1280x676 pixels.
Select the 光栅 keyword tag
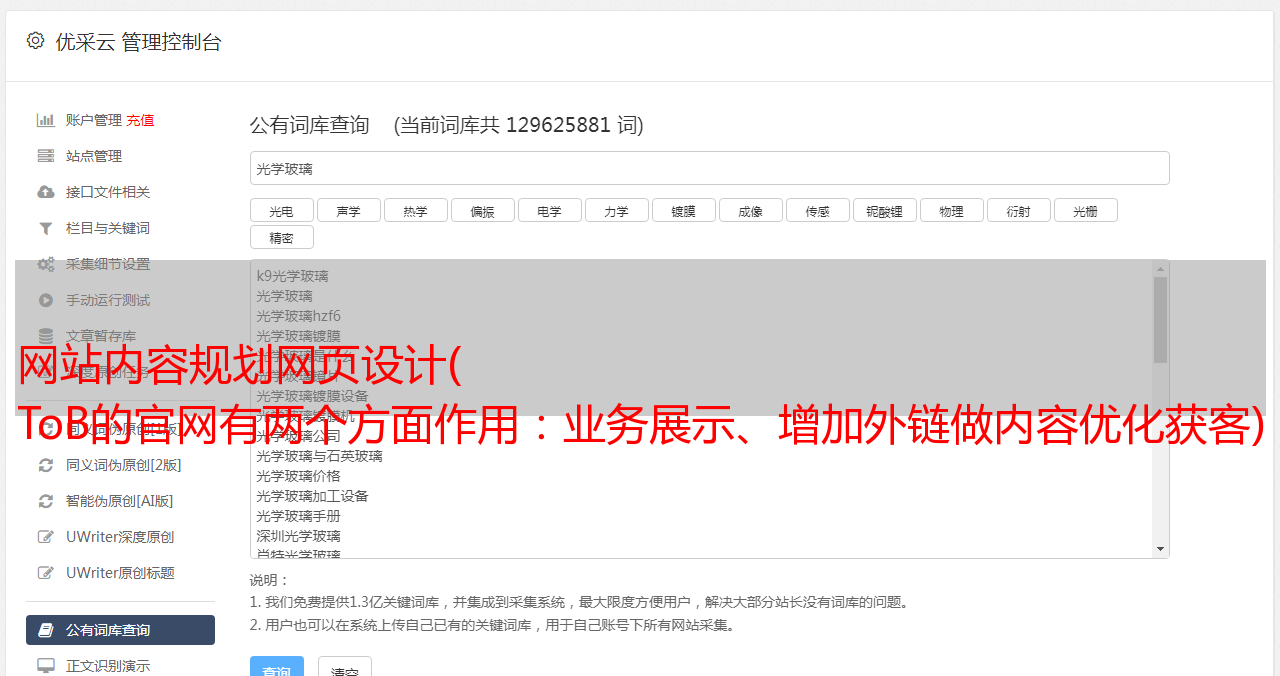pyautogui.click(x=1086, y=211)
